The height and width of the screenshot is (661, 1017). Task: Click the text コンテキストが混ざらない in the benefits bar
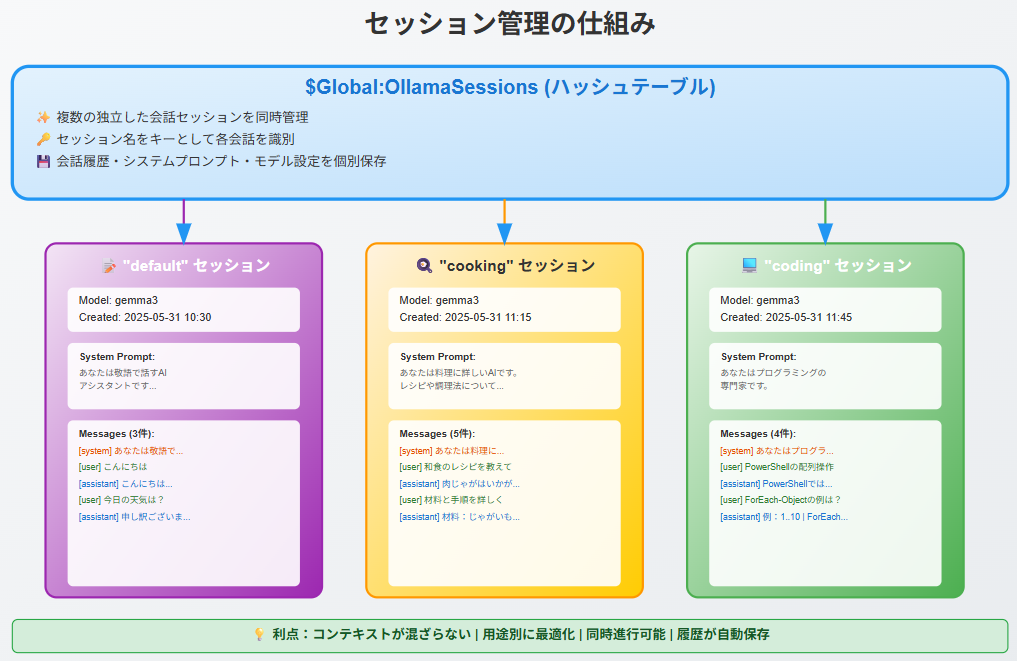[392, 634]
